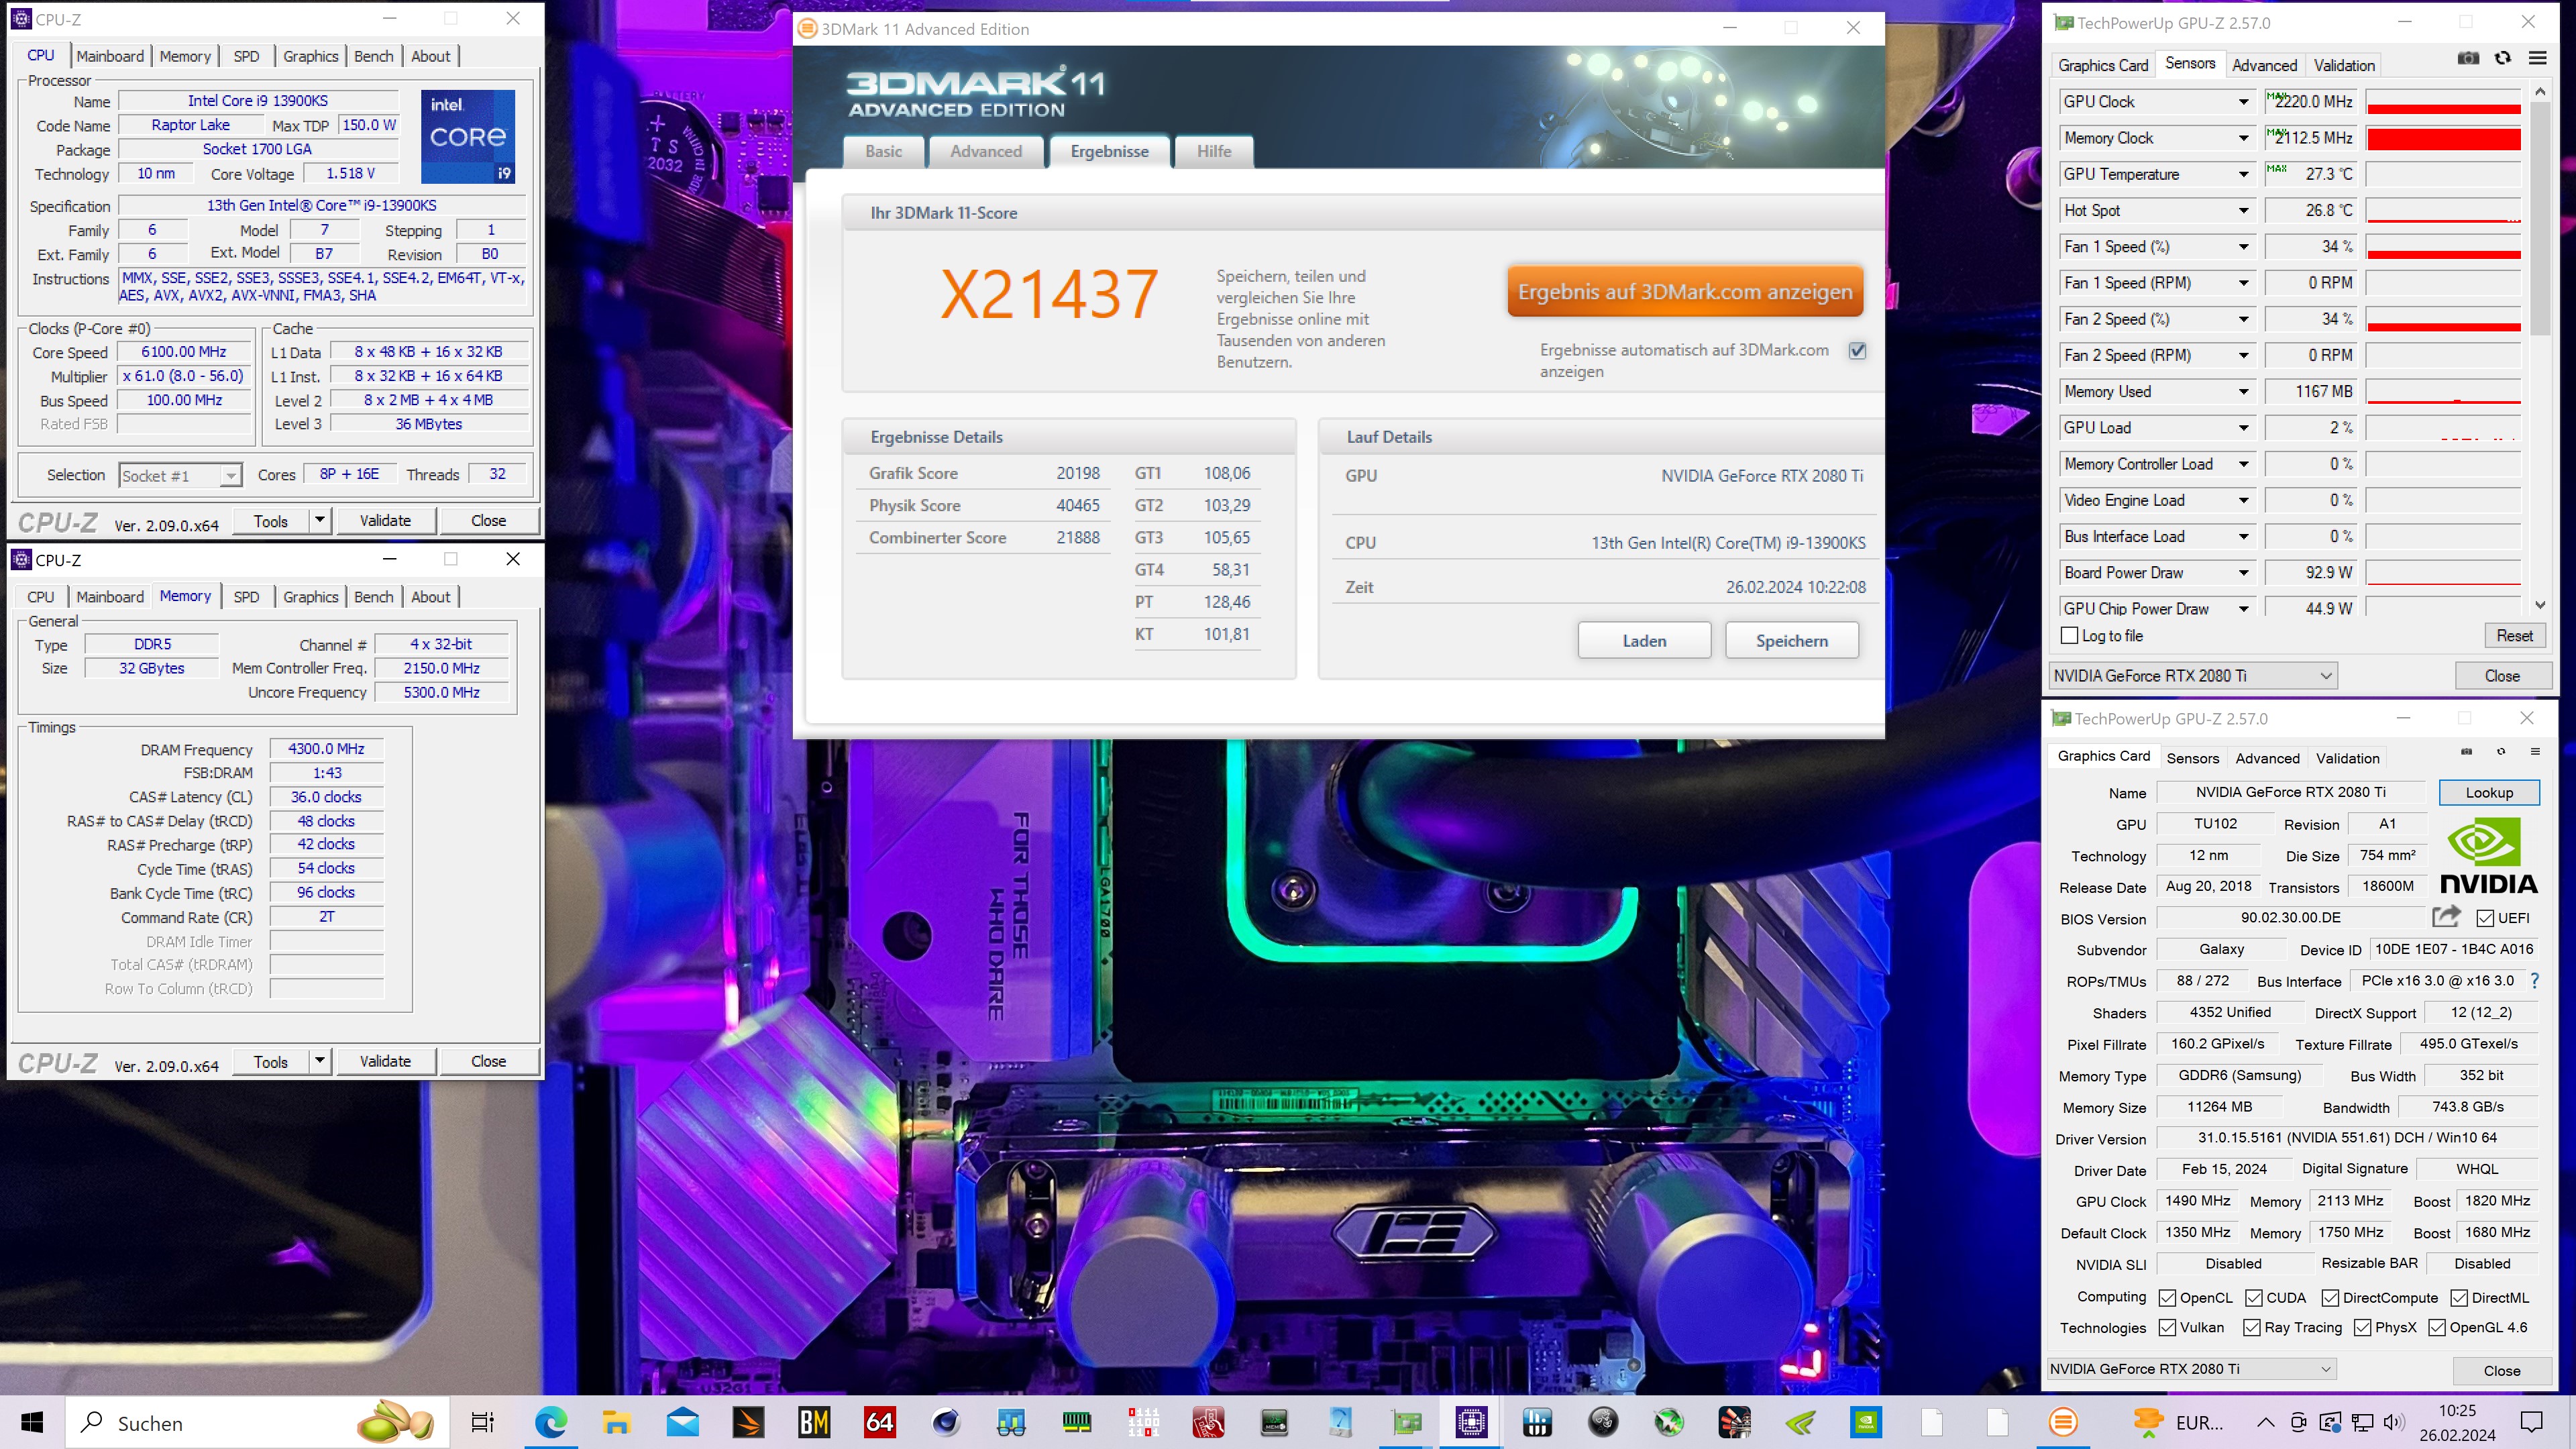Toggle the DirectCompute checkbox
2576x1449 pixels.
click(x=2330, y=1298)
